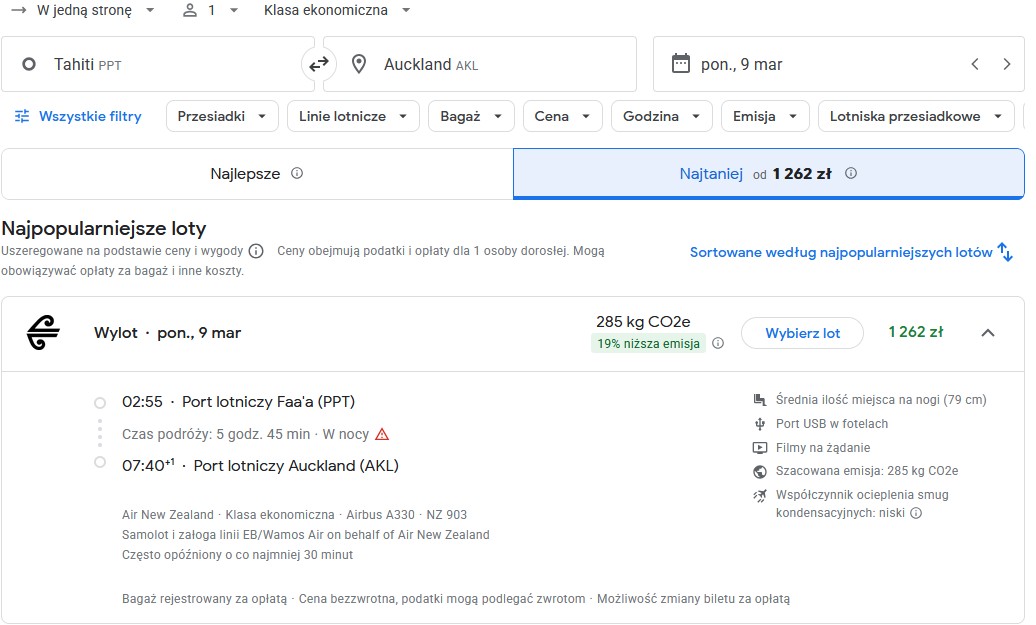
Task: Click the calendar icon in date field
Action: (x=681, y=63)
